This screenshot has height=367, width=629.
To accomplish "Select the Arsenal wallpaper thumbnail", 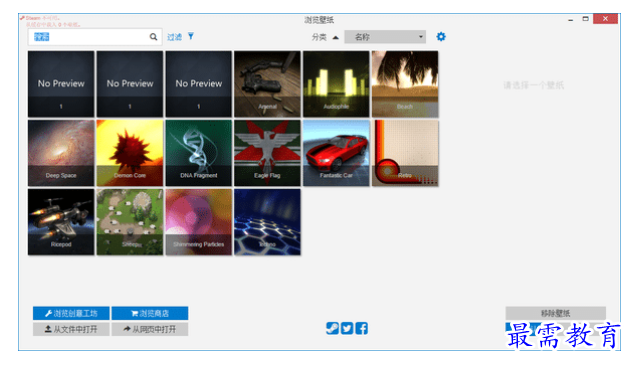I will (268, 84).
